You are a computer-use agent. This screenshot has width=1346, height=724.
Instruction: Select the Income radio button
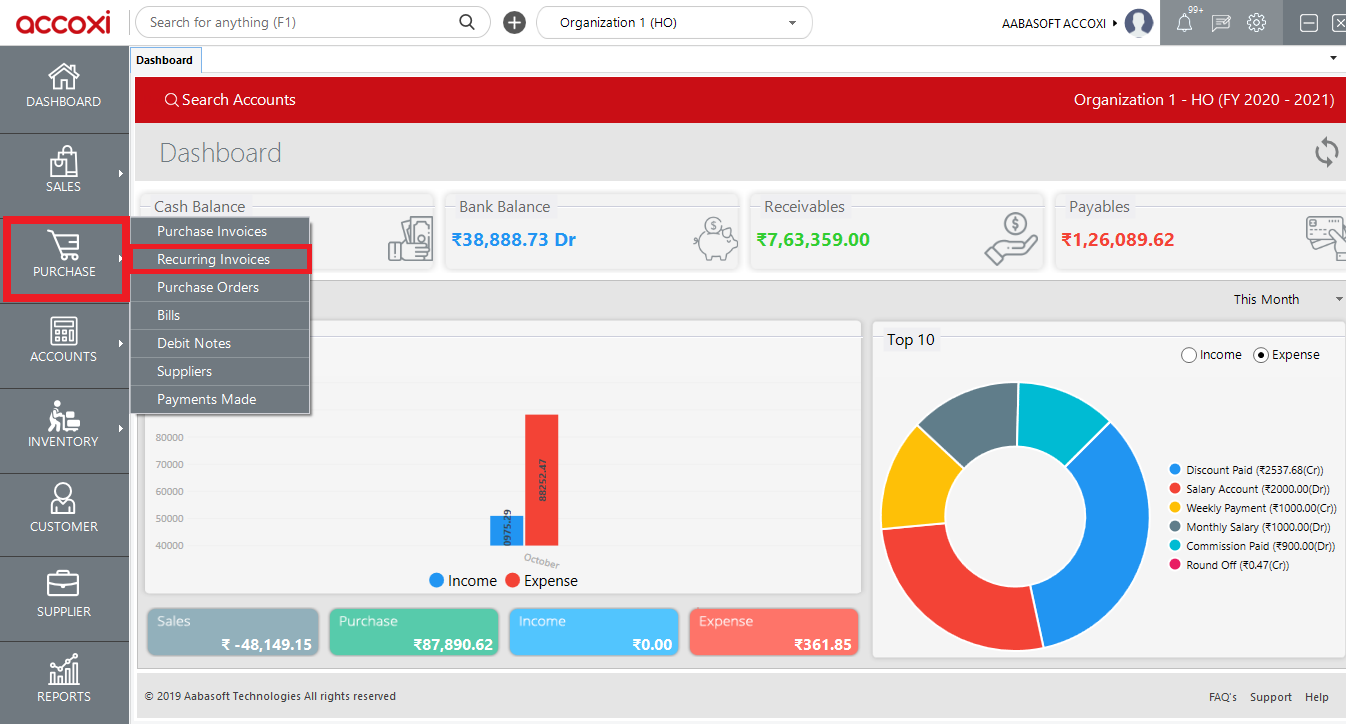click(1189, 354)
